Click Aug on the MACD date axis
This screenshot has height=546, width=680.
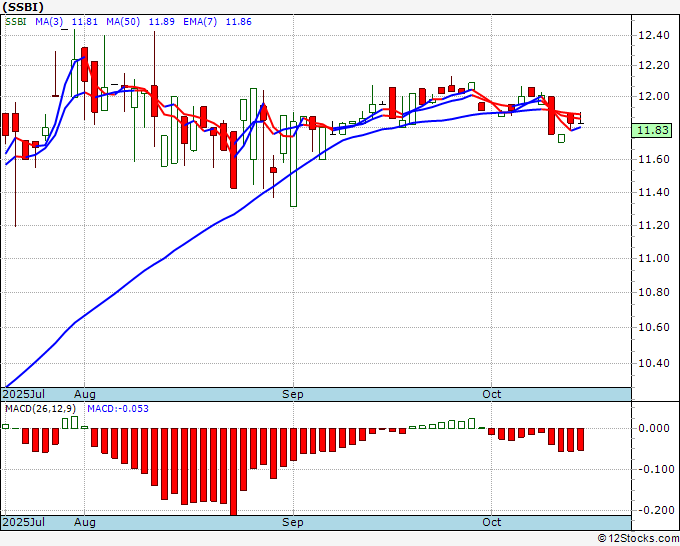tap(85, 522)
